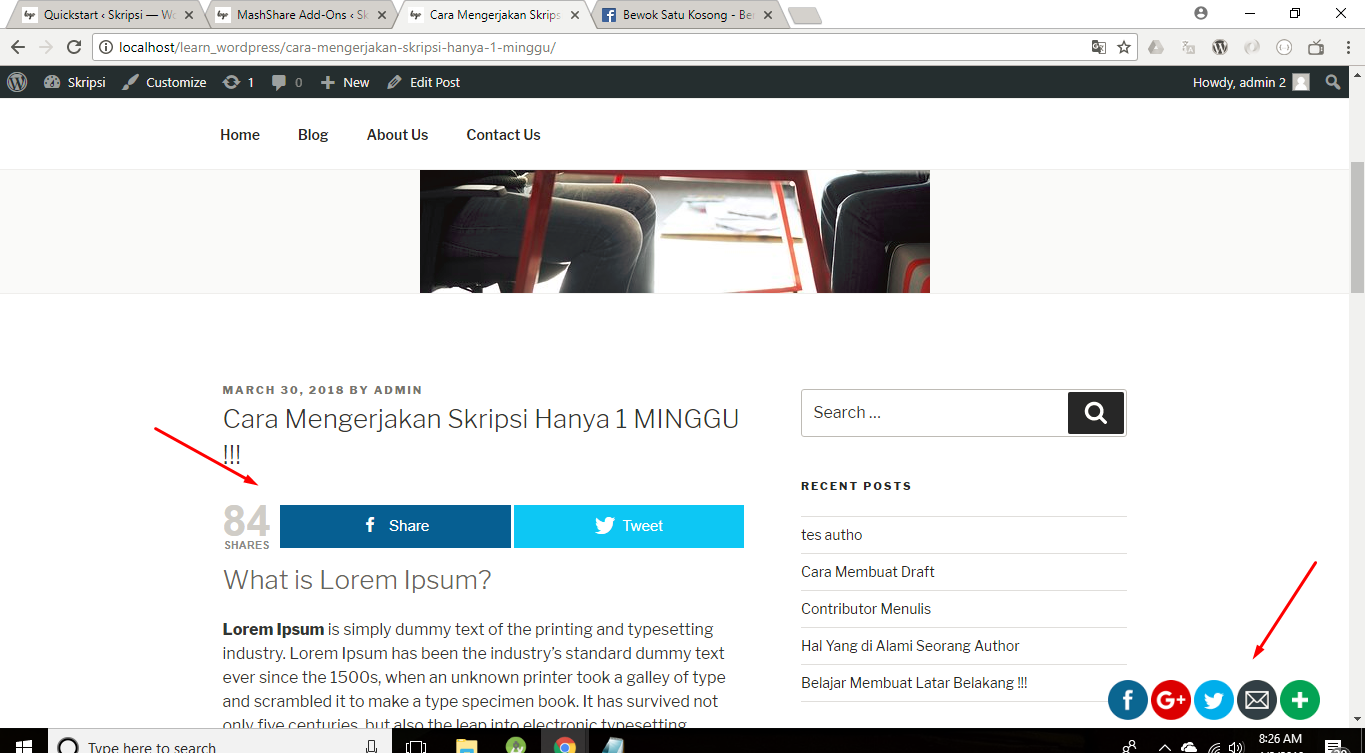
Task: Show hidden icons in the system tray
Action: pos(1163,746)
